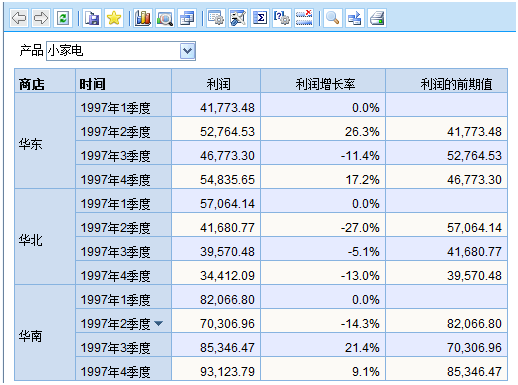The image size is (518, 385).
Task: Expand the 1997年2季度 arrow under 华南
Action: click(x=159, y=323)
